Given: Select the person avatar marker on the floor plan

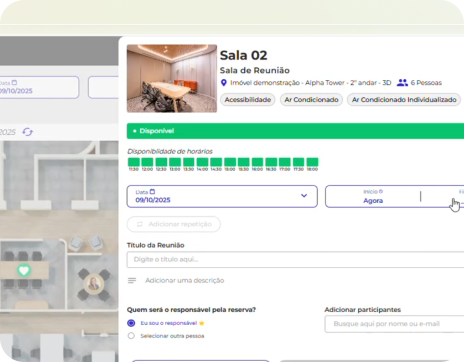Looking at the screenshot, I should pos(94,284).
